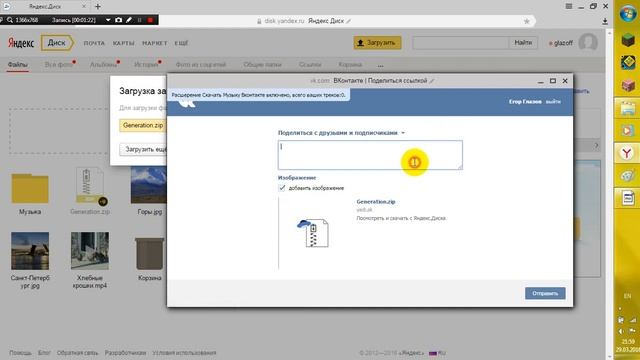Image resolution: width=640 pixels, height=360 pixels.
Task: Open Windows Explorer taskbar icon
Action: coord(628,109)
